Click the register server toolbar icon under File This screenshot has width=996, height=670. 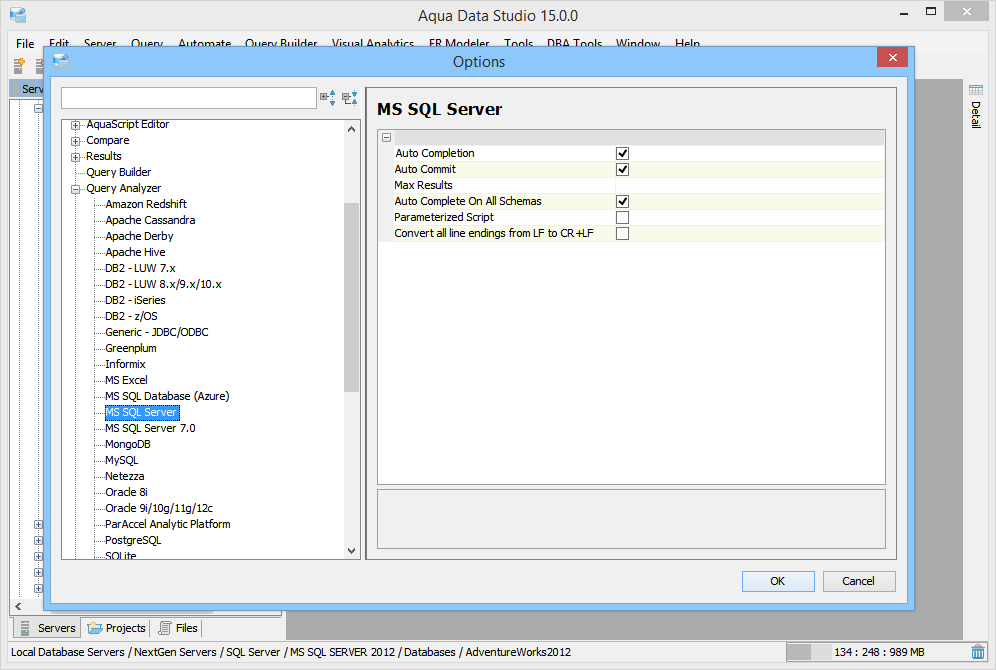[x=19, y=65]
